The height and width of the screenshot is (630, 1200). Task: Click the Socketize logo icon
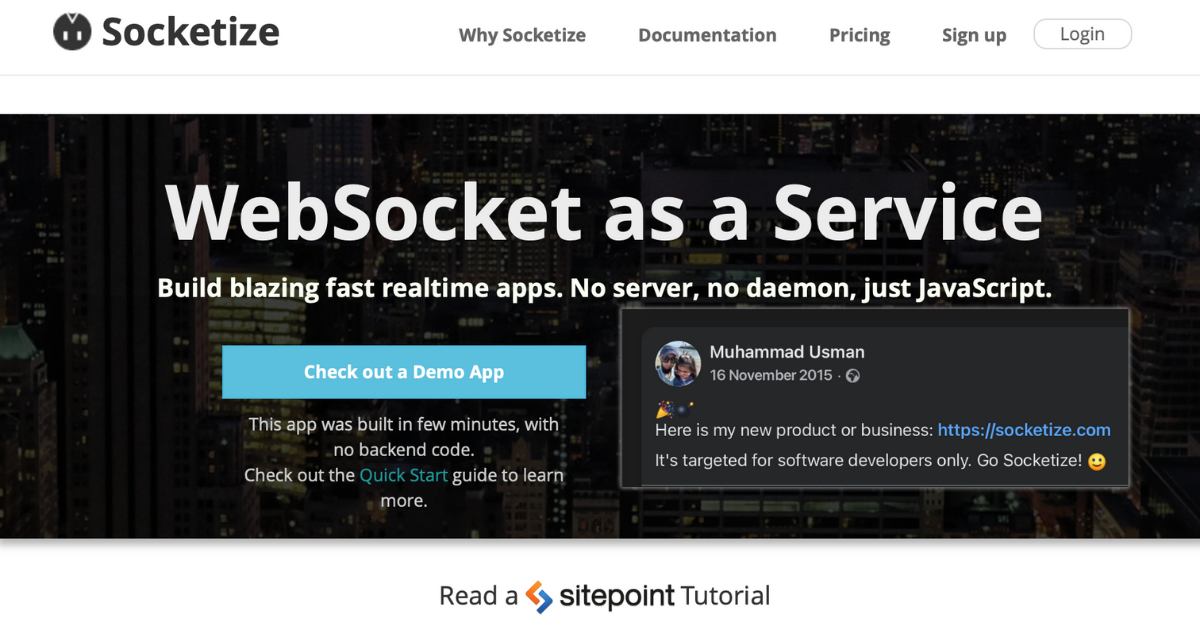[x=70, y=31]
